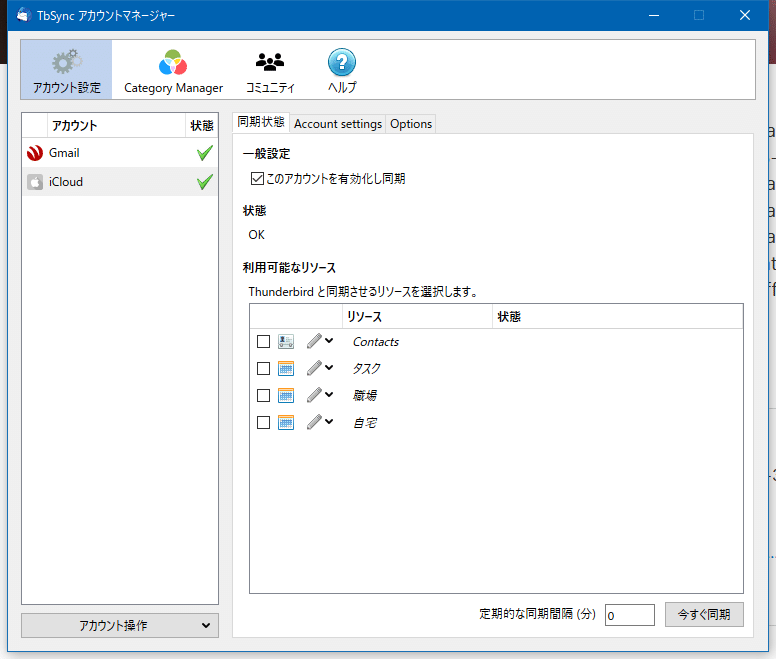Image resolution: width=776 pixels, height=659 pixels.
Task: Click the 状態 header in account list
Action: [201, 126]
